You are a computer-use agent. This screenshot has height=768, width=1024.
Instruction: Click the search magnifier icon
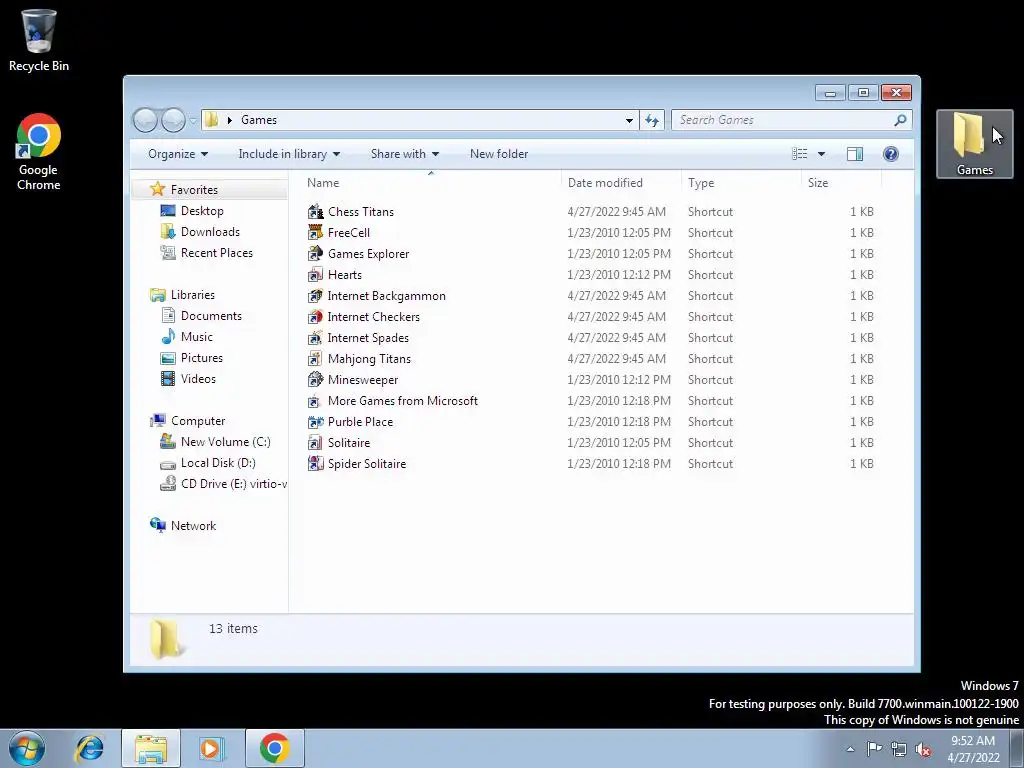[x=900, y=120]
